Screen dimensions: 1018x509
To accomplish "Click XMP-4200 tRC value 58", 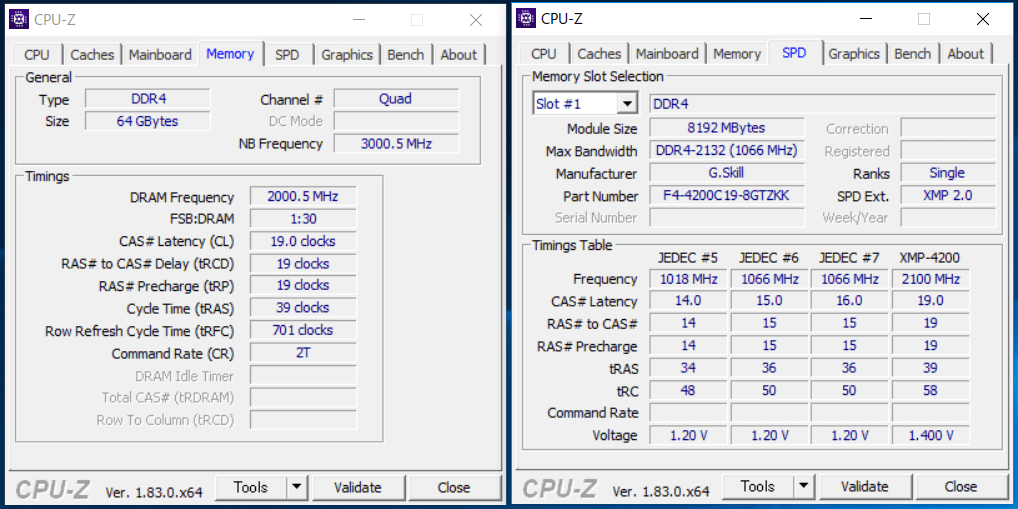I will coord(930,390).
